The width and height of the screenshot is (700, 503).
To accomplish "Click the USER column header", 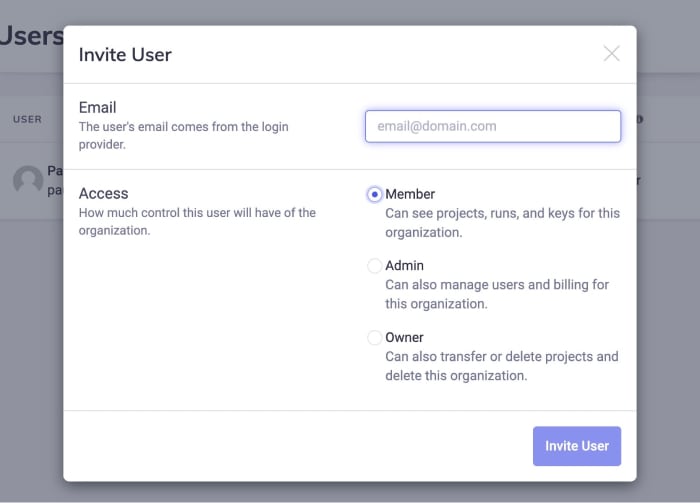I will 27,119.
